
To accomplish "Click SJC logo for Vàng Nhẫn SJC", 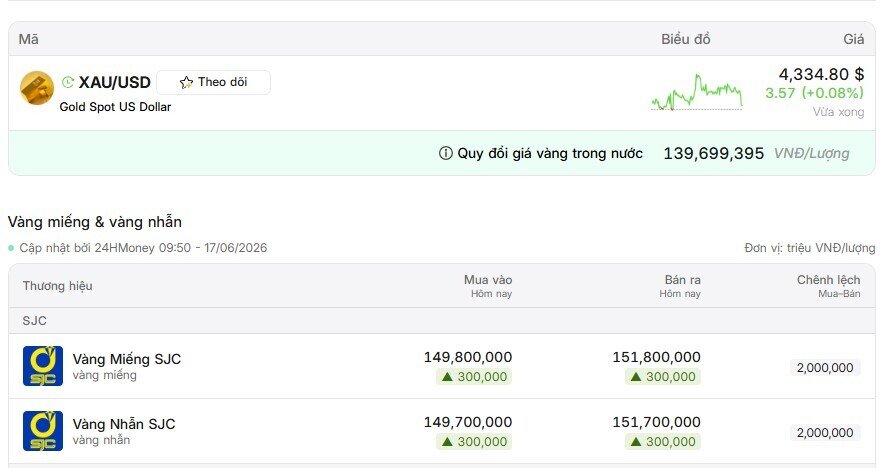I will pyautogui.click(x=43, y=431).
